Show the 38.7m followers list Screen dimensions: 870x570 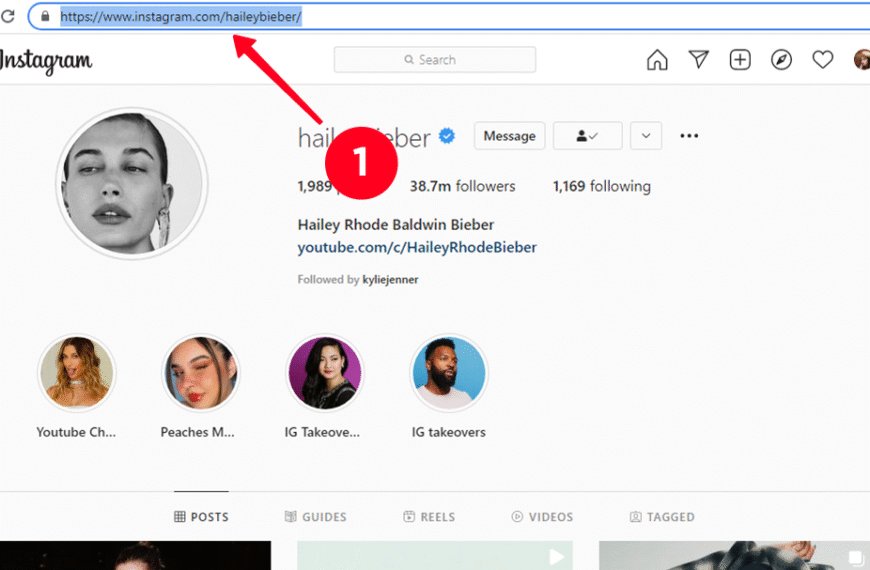coord(462,186)
